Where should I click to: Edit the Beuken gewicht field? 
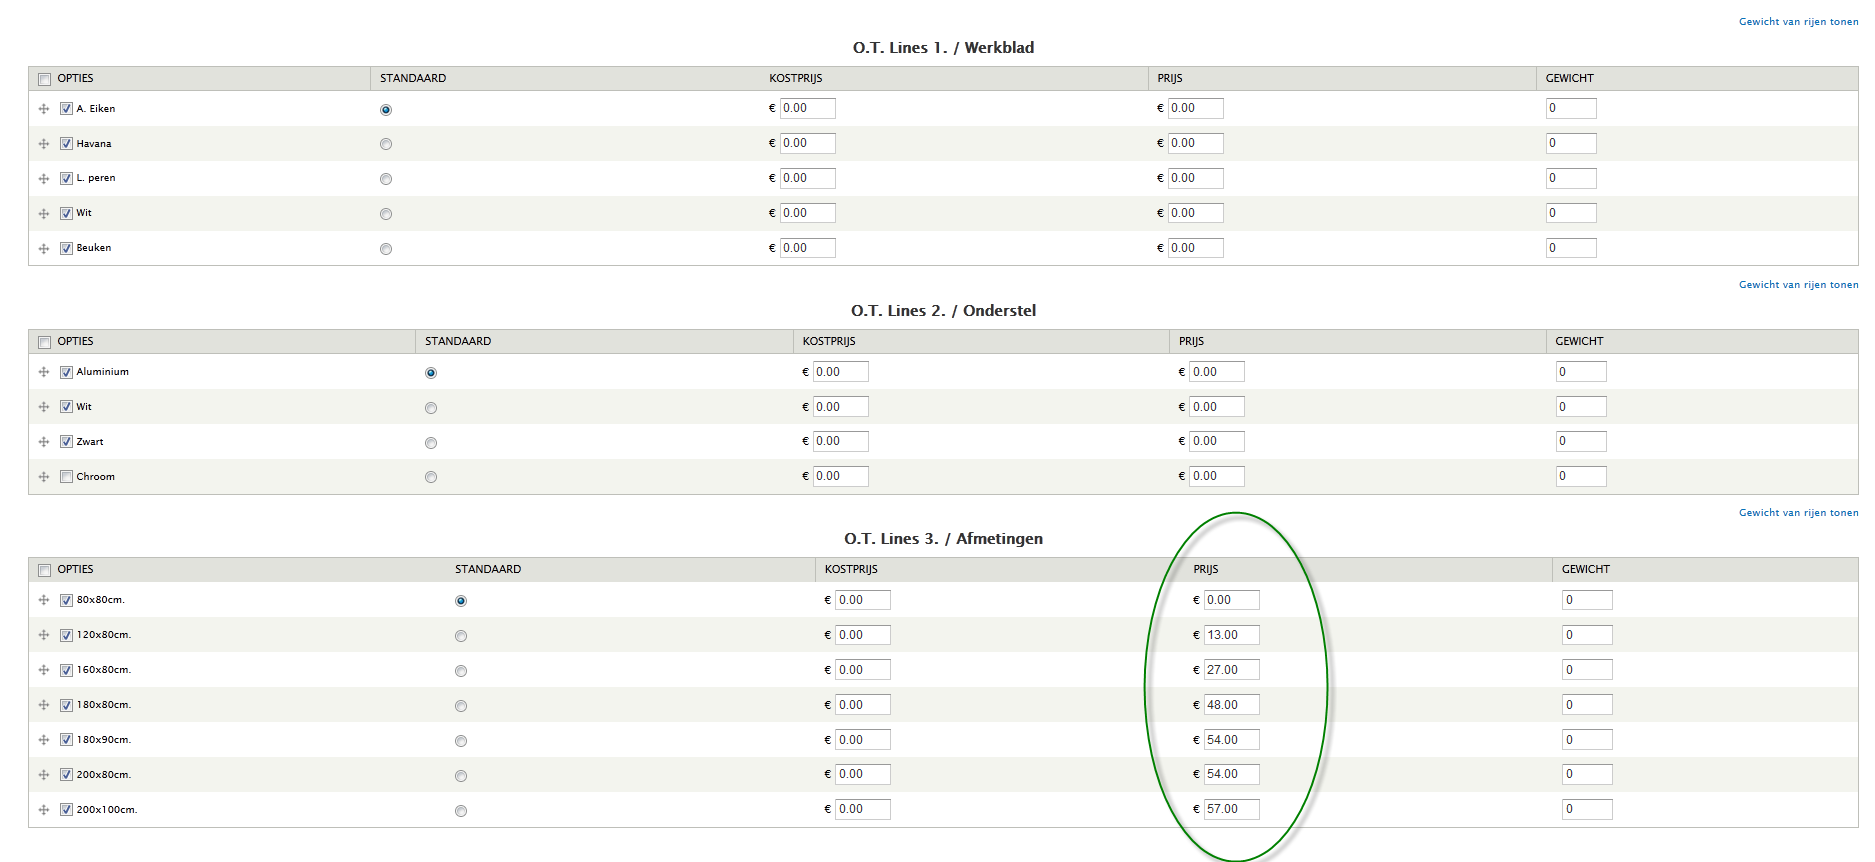coord(1571,248)
